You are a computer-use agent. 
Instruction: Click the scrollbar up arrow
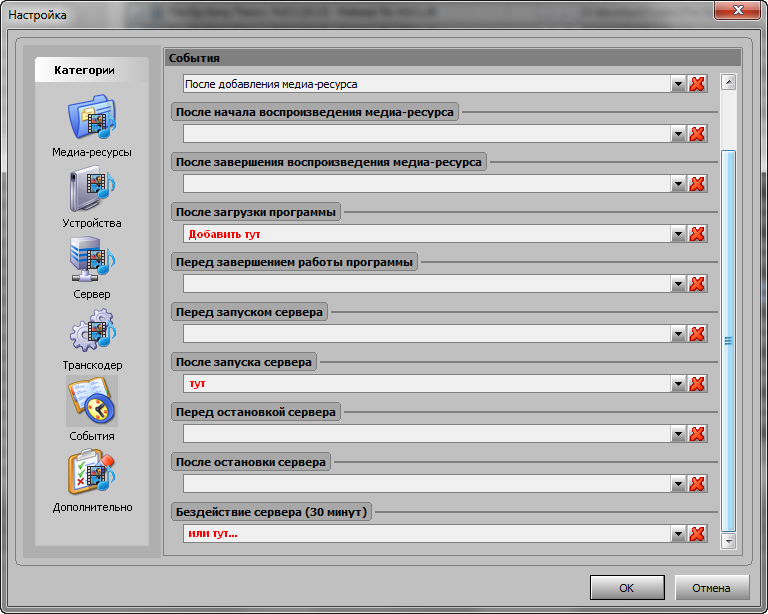(728, 82)
